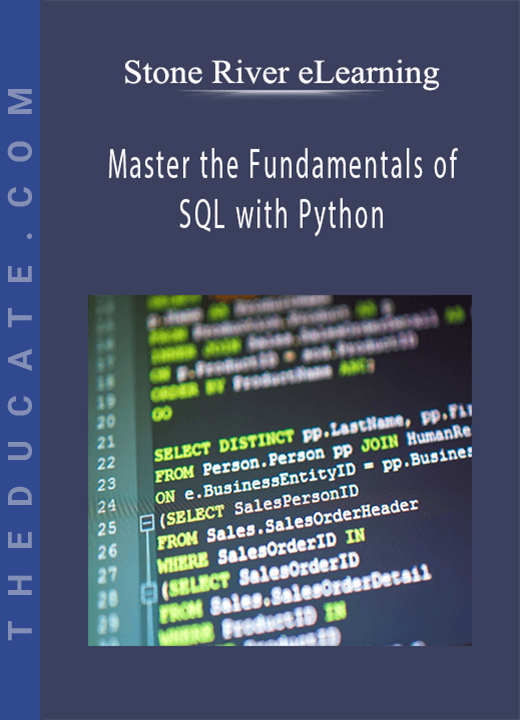Collapse the code block at line 25

pyautogui.click(x=147, y=523)
